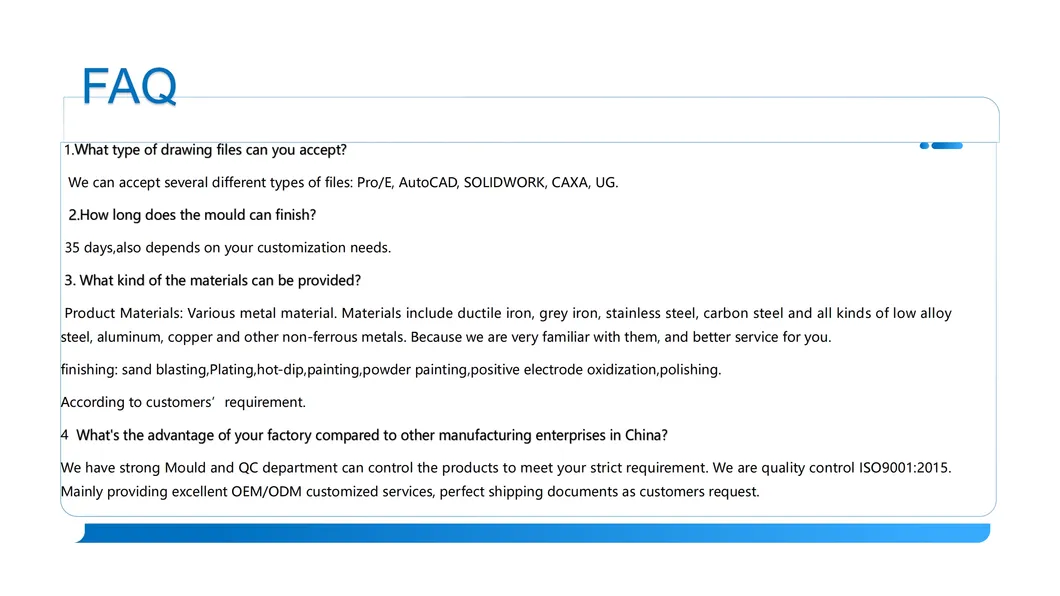
Task: Select question 2 about mould finish time
Action: pos(192,215)
